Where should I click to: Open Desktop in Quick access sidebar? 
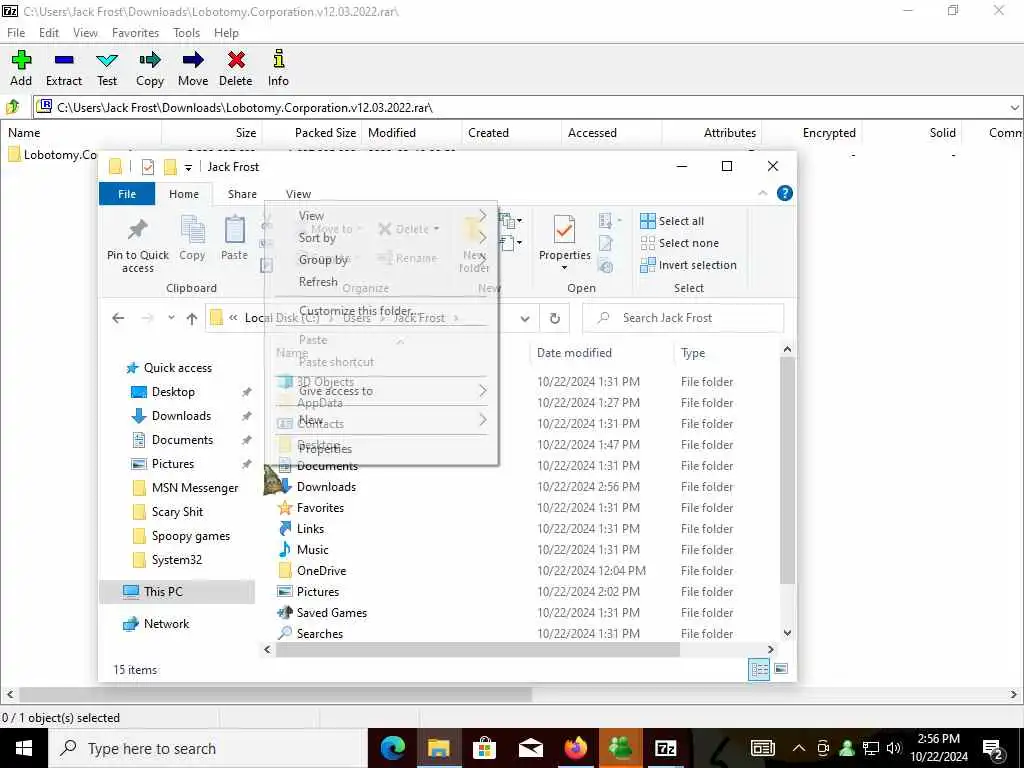pos(173,392)
